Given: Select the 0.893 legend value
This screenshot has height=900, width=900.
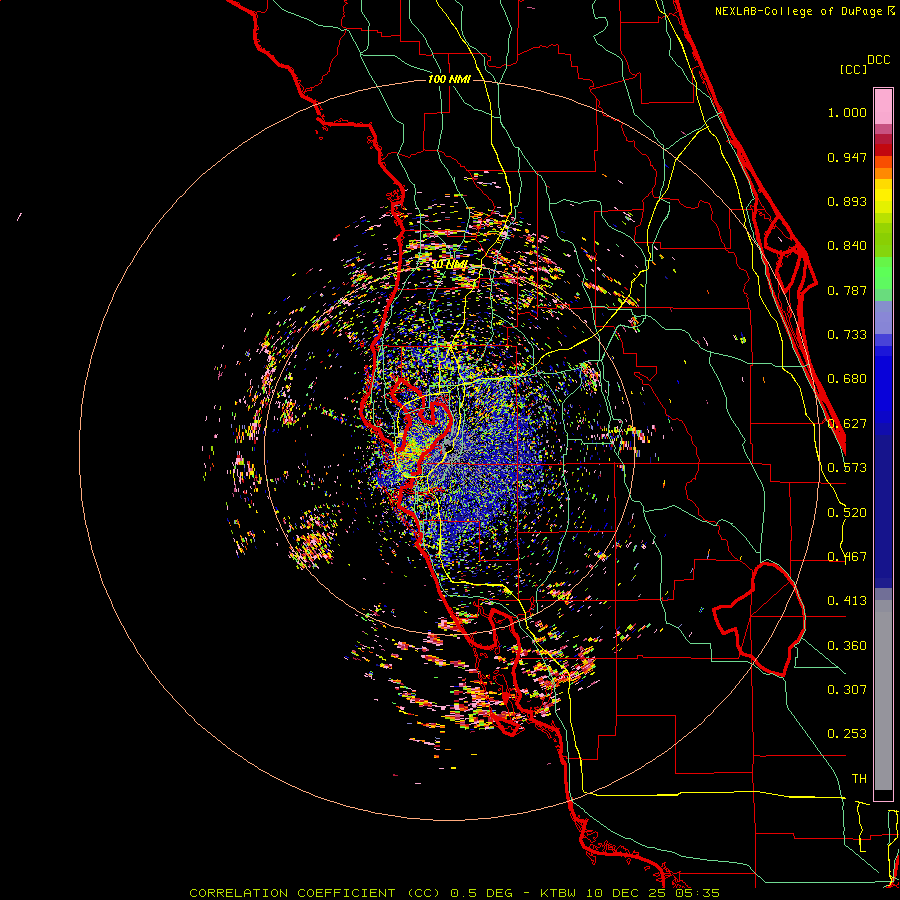Looking at the screenshot, I should [847, 201].
